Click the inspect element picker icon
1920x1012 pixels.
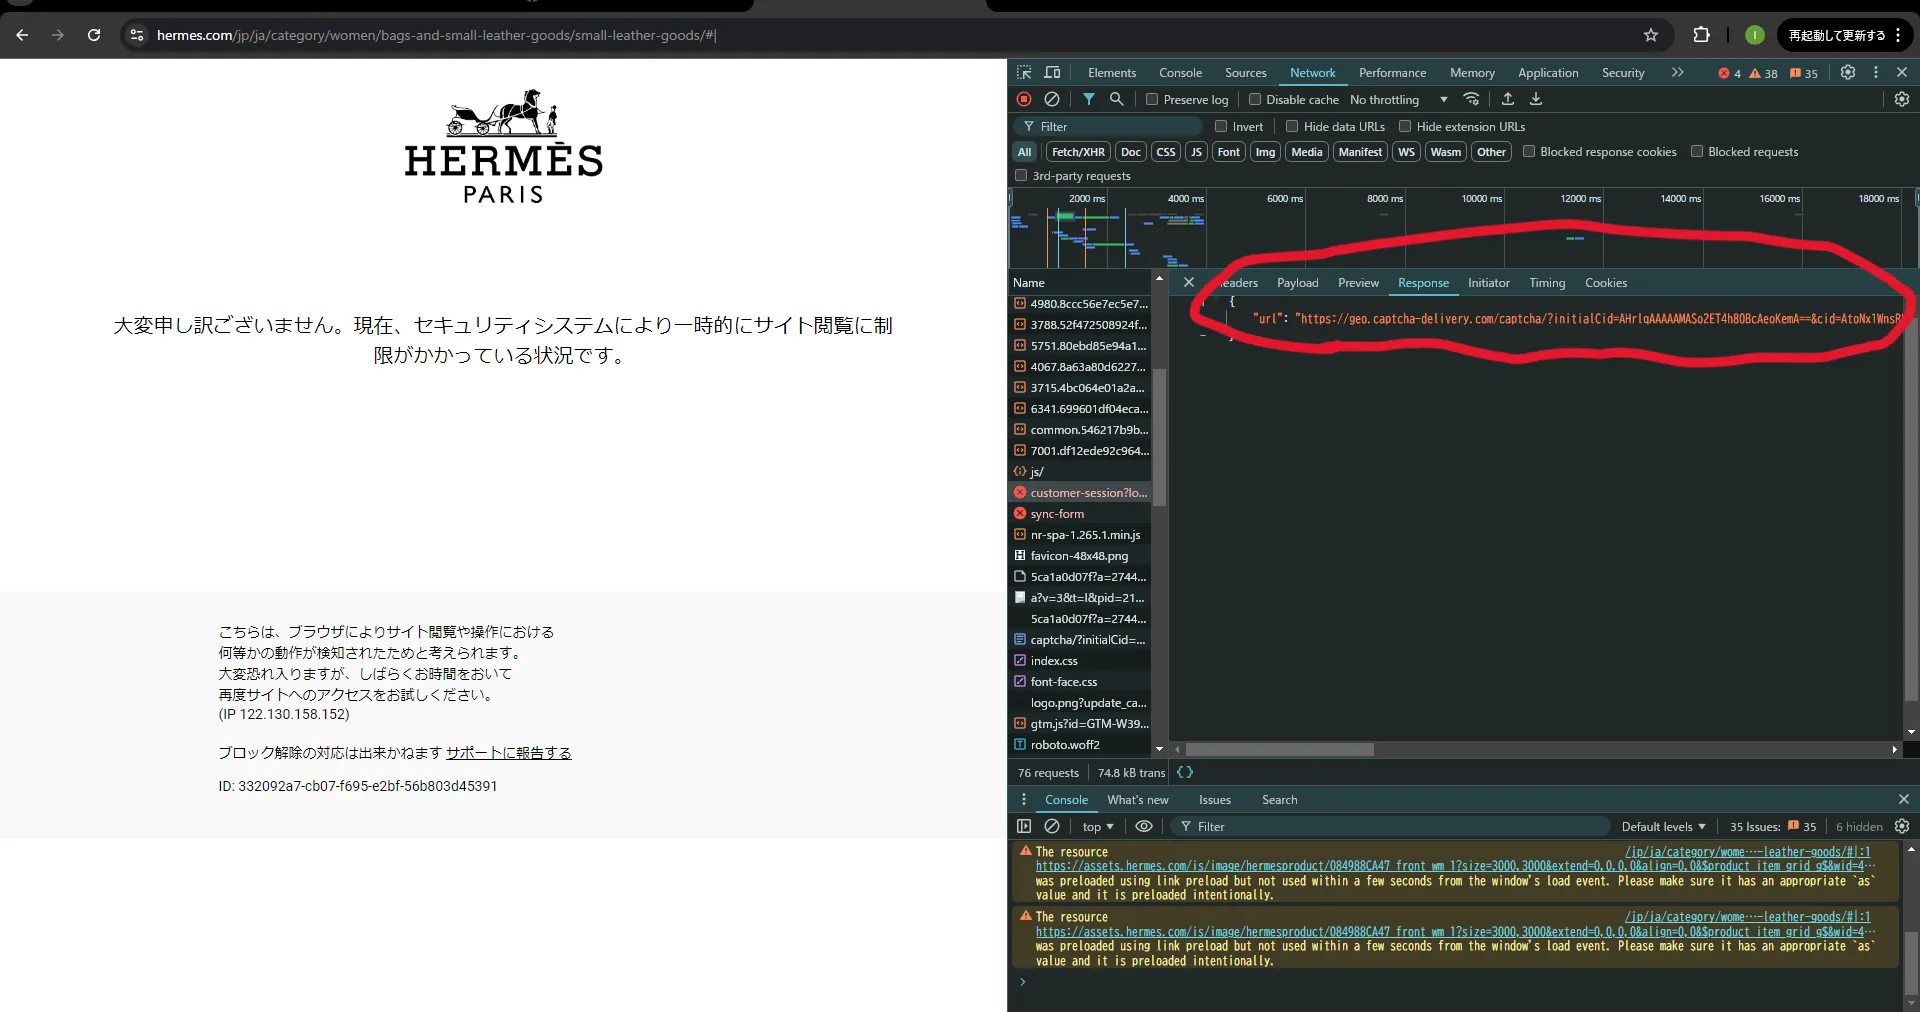click(1024, 73)
